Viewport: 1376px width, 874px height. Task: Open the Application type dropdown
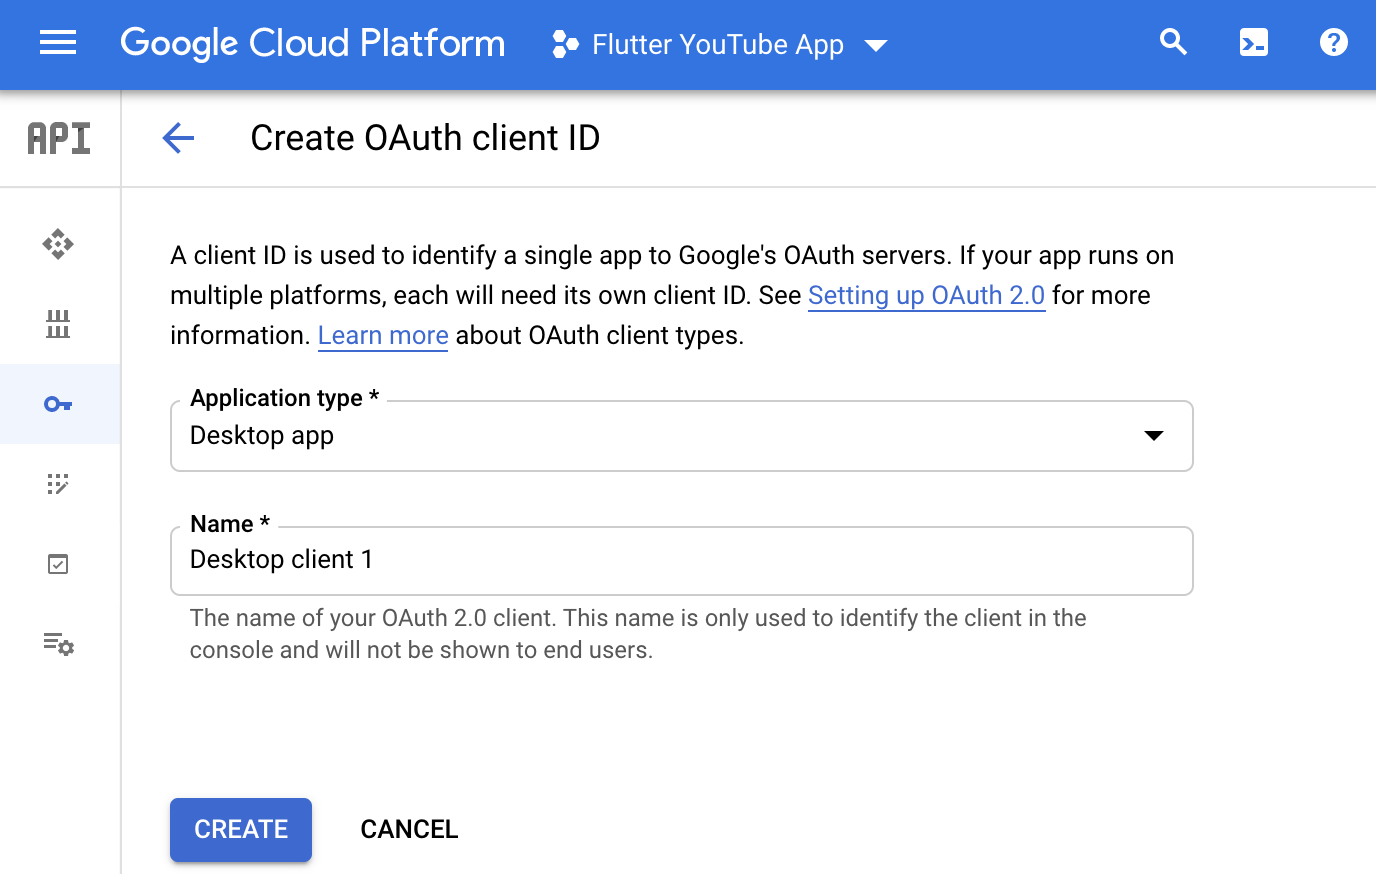tap(660, 436)
